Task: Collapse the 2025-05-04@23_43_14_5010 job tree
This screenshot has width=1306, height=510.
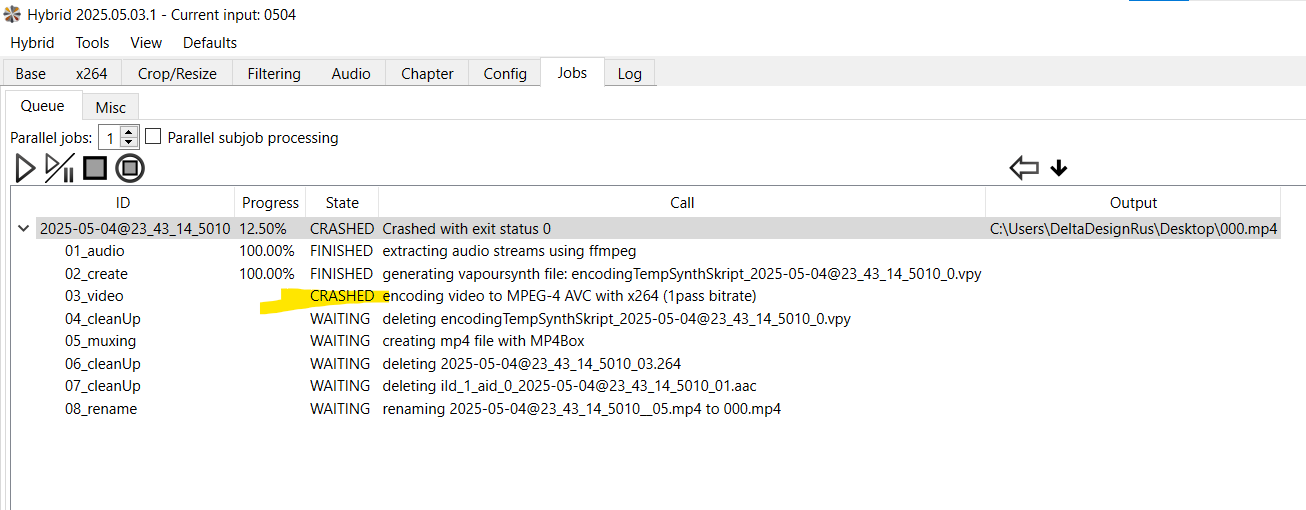Action: (x=23, y=229)
